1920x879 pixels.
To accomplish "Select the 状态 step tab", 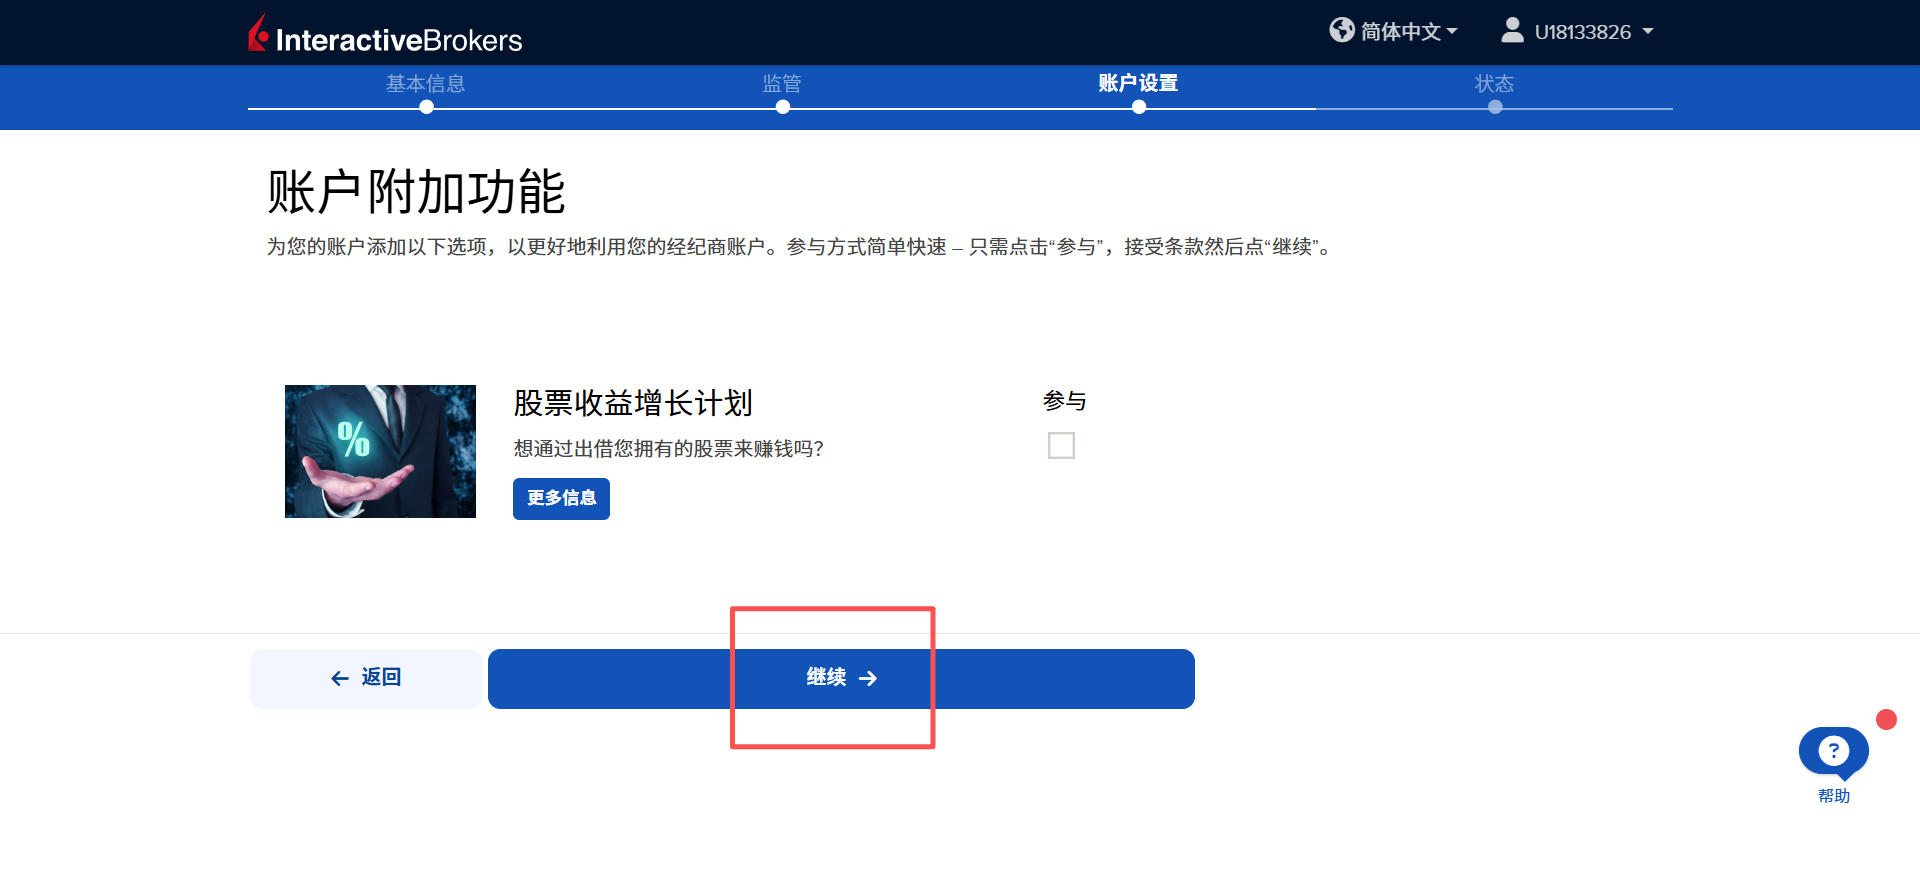I will coord(1494,84).
